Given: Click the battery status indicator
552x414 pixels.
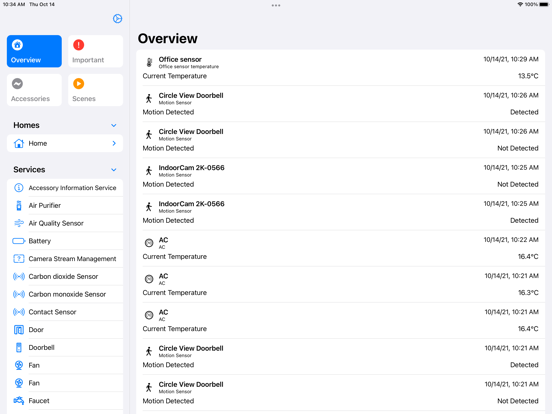Looking at the screenshot, I should click(x=544, y=5).
